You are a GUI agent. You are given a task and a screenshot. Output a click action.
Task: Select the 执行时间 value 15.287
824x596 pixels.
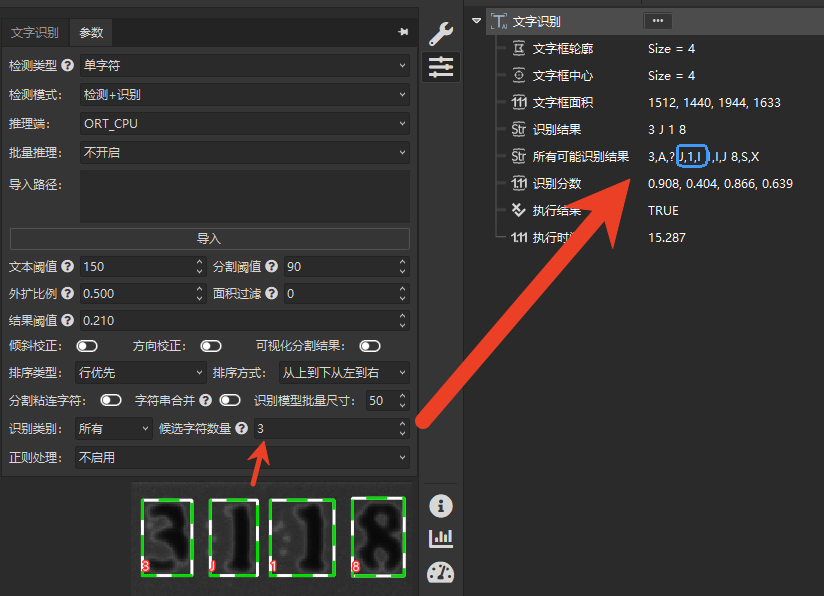tap(666, 238)
